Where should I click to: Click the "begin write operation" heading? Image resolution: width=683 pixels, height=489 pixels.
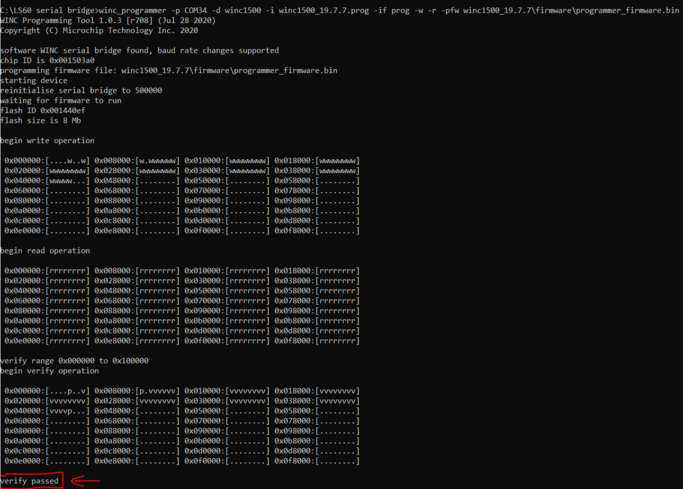click(47, 140)
